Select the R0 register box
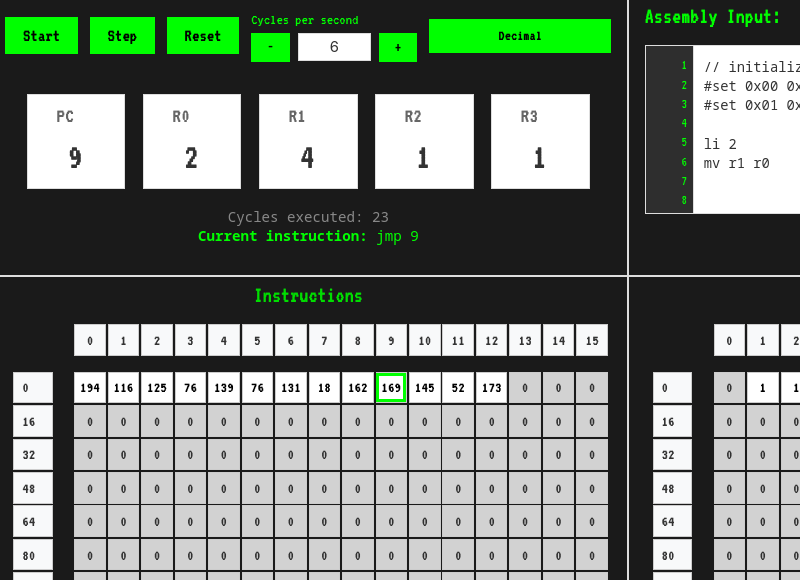This screenshot has width=800, height=580. pos(192,141)
